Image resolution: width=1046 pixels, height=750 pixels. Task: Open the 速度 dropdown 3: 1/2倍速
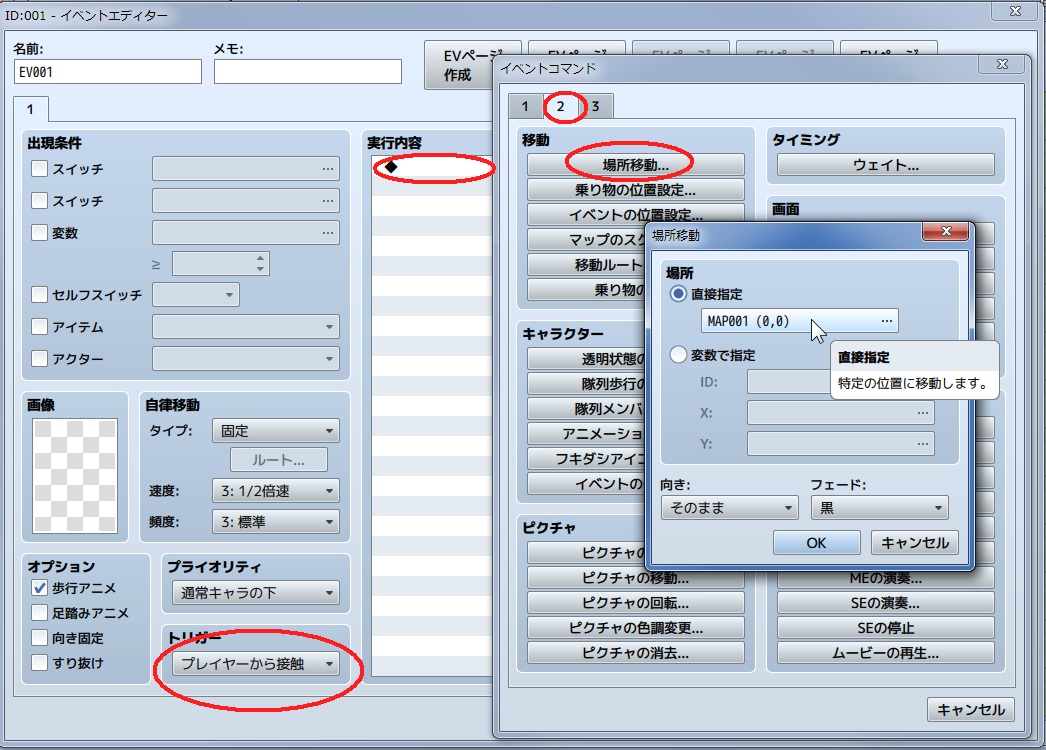coord(275,490)
